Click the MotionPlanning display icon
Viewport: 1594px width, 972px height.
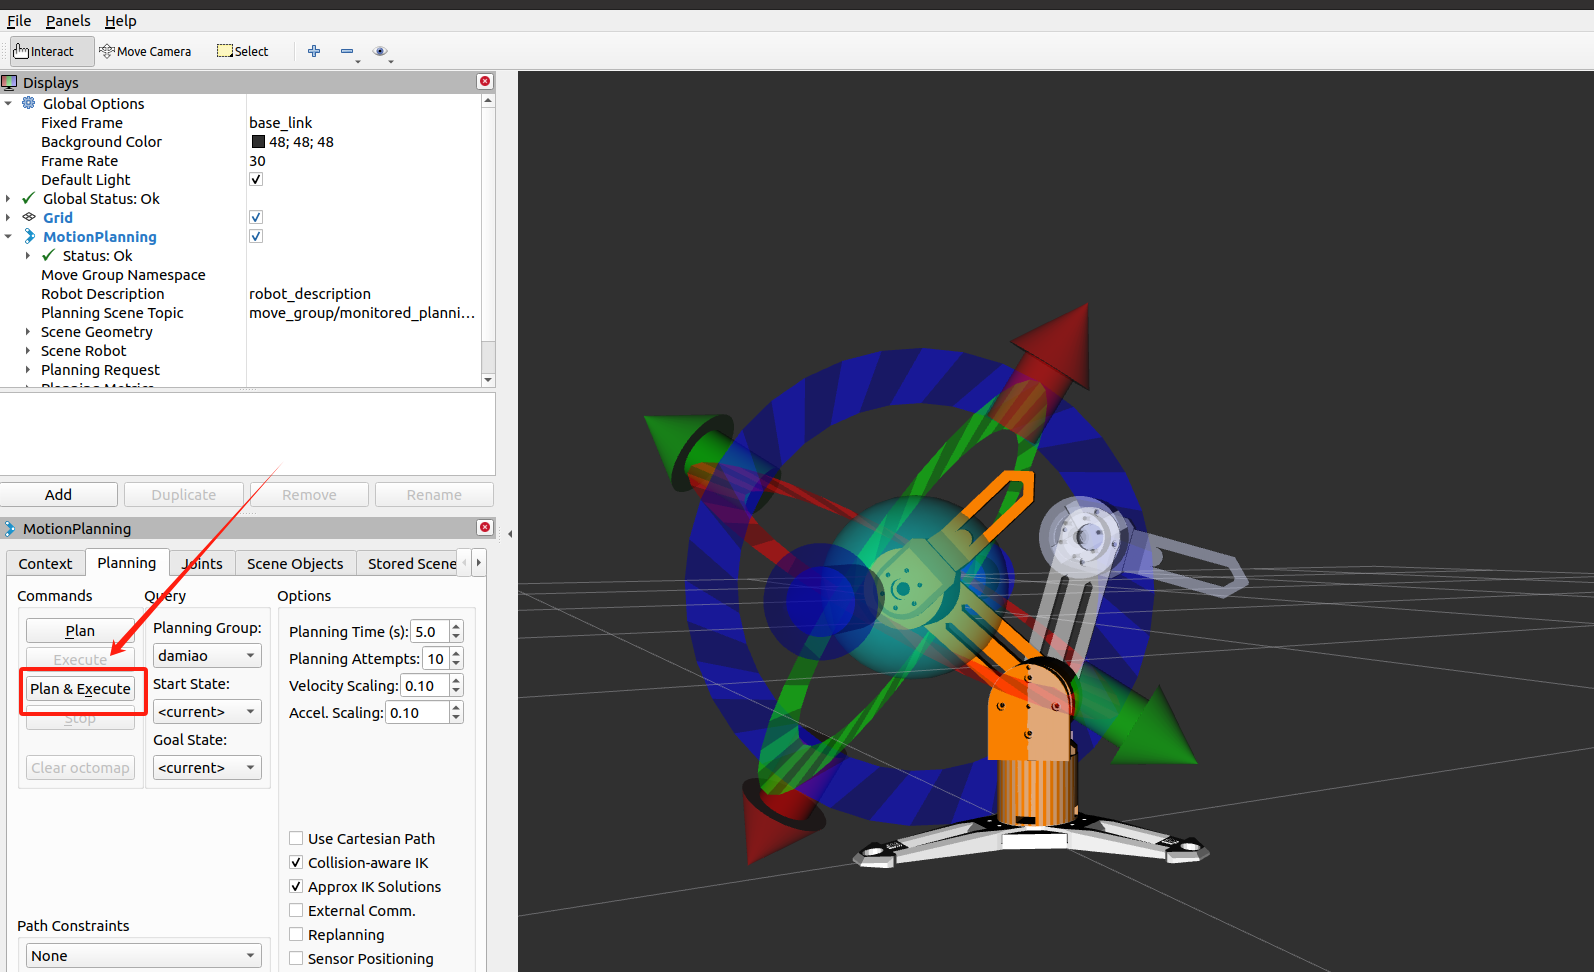point(29,236)
